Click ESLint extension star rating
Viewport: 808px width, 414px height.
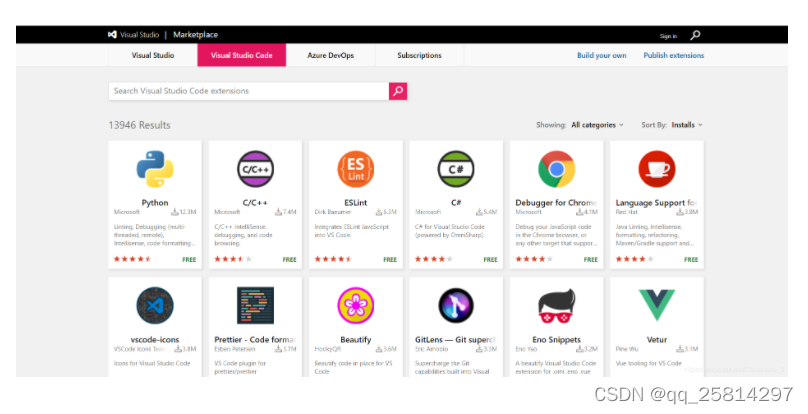click(x=333, y=259)
